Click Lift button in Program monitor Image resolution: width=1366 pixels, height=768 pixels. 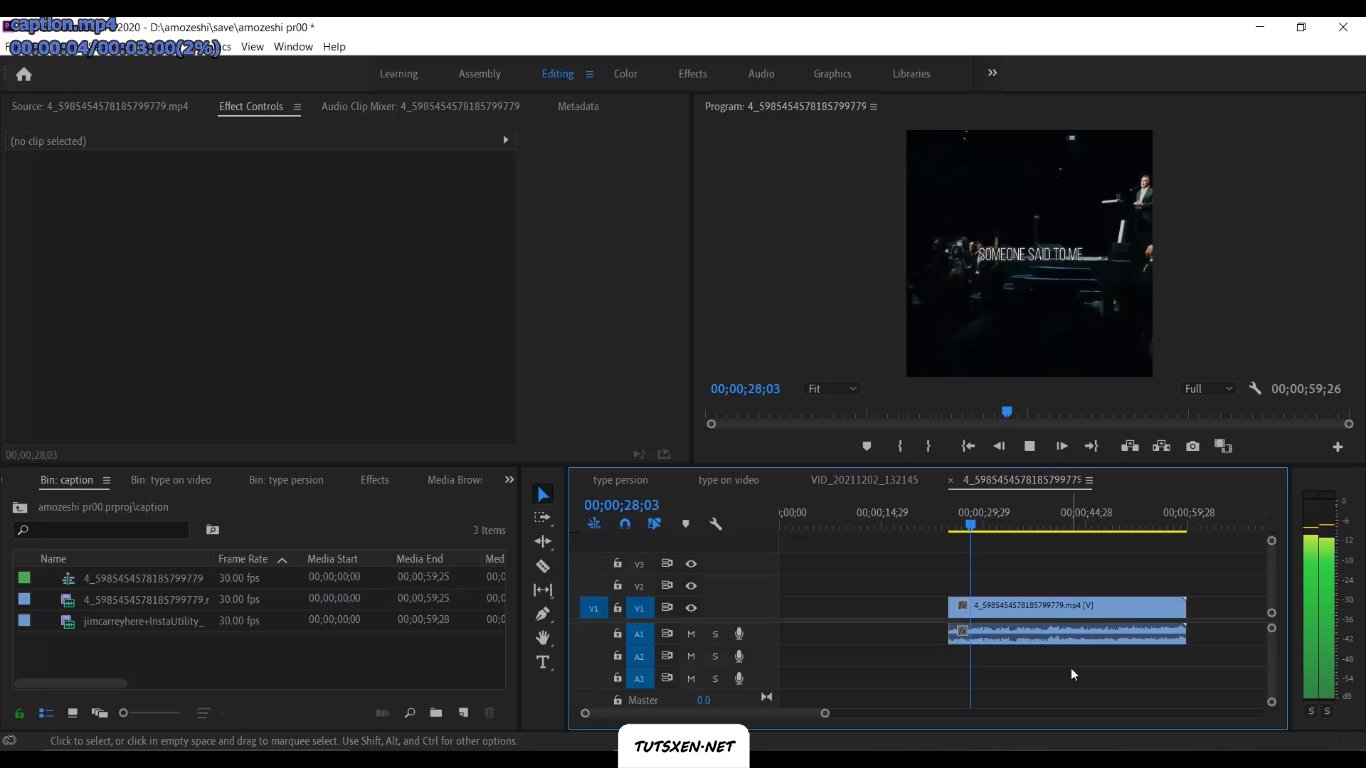[x=1130, y=446]
